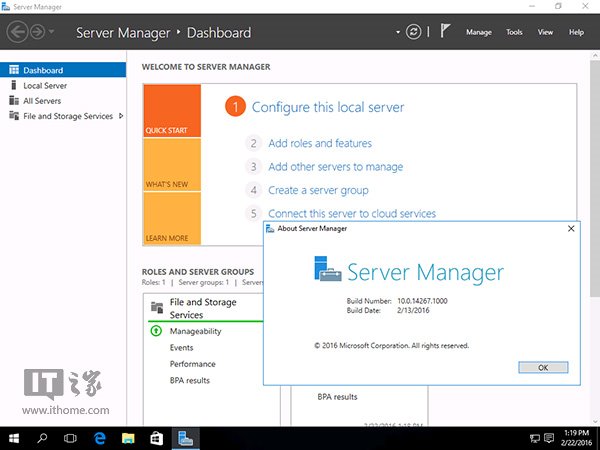Select the LEARN MORE tile
The image size is (600, 450).
tap(172, 218)
